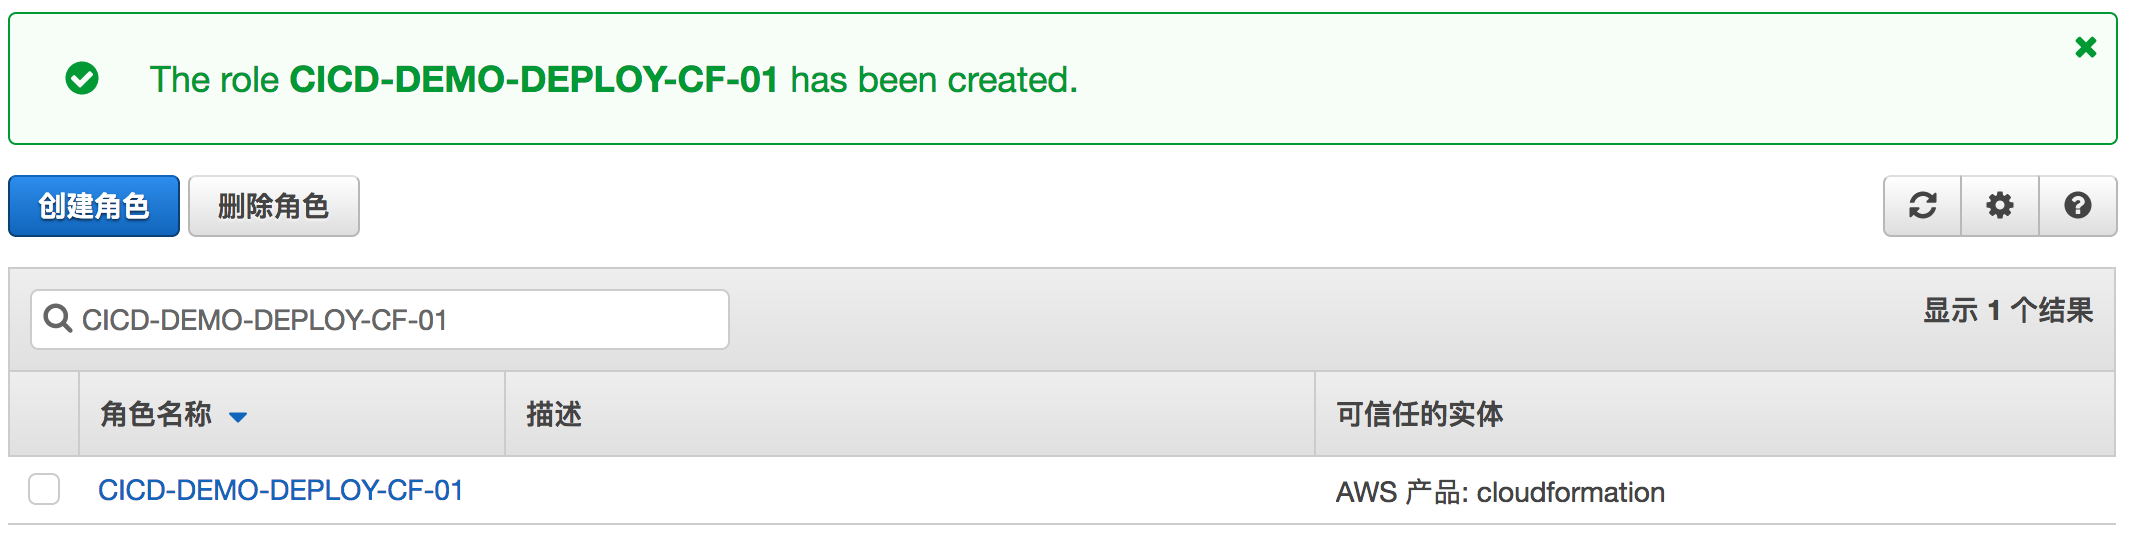Click the 删除角色 button
This screenshot has width=2134, height=556.
273,206
